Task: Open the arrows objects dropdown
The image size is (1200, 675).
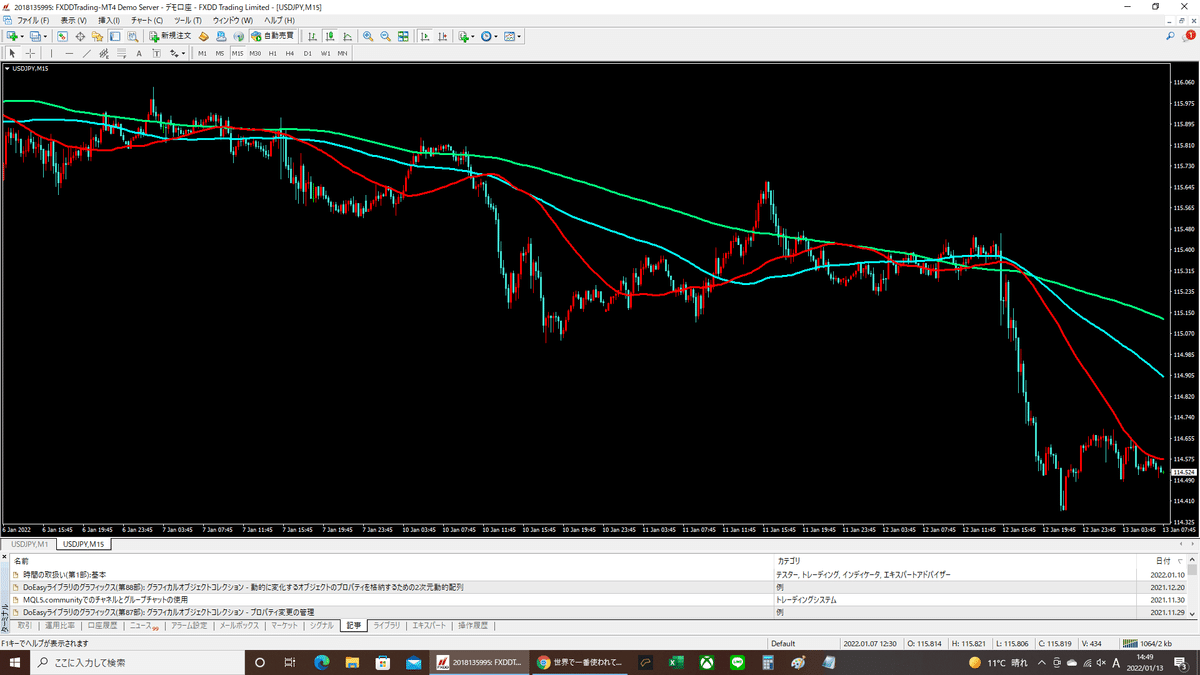Action: 177,53
